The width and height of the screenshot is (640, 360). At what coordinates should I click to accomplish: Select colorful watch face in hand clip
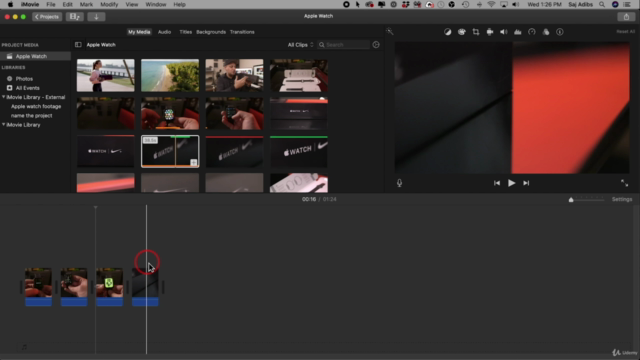[x=170, y=113]
